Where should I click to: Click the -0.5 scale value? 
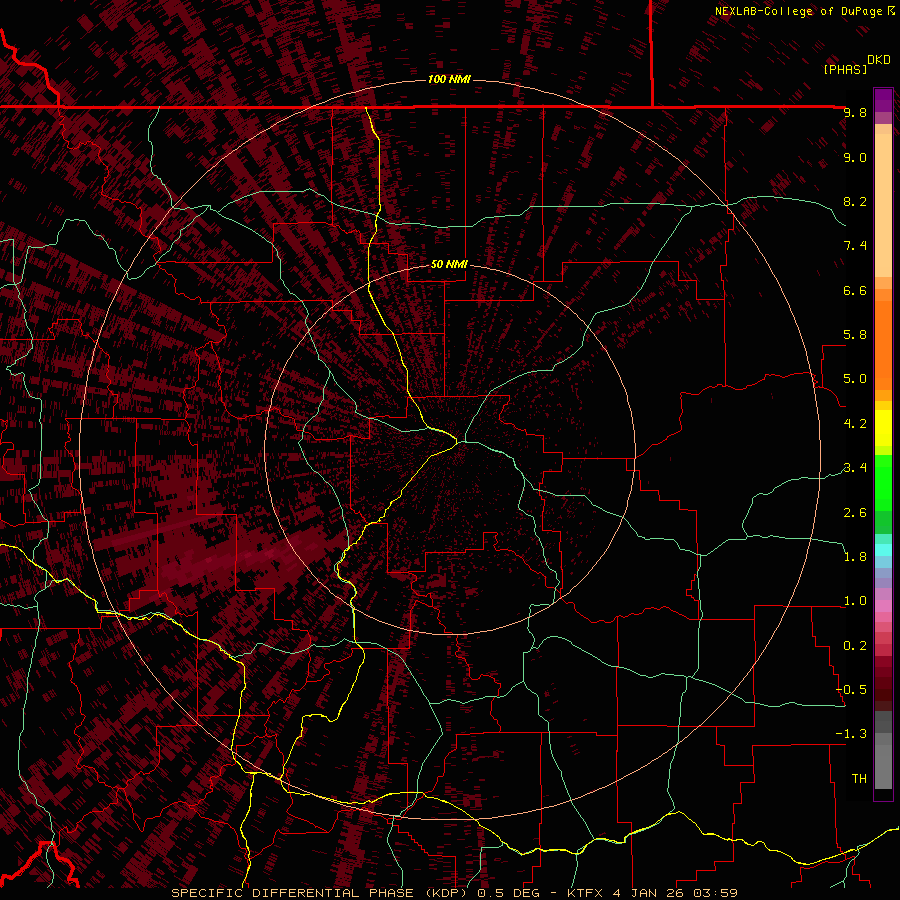click(851, 690)
